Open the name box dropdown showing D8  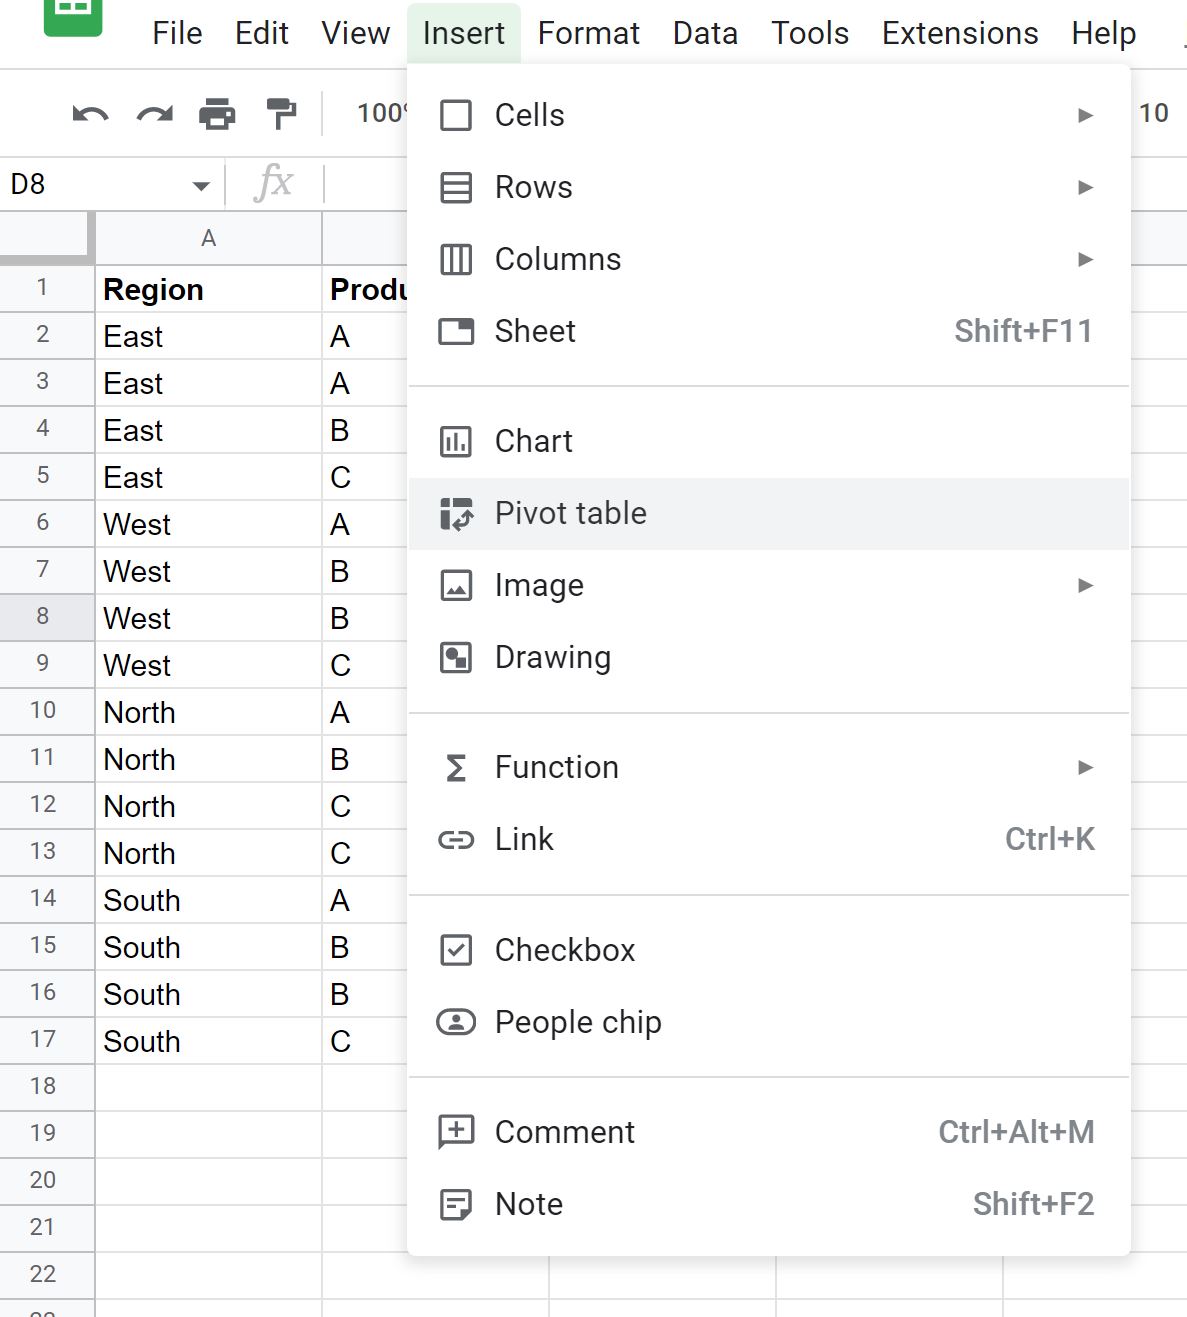200,185
